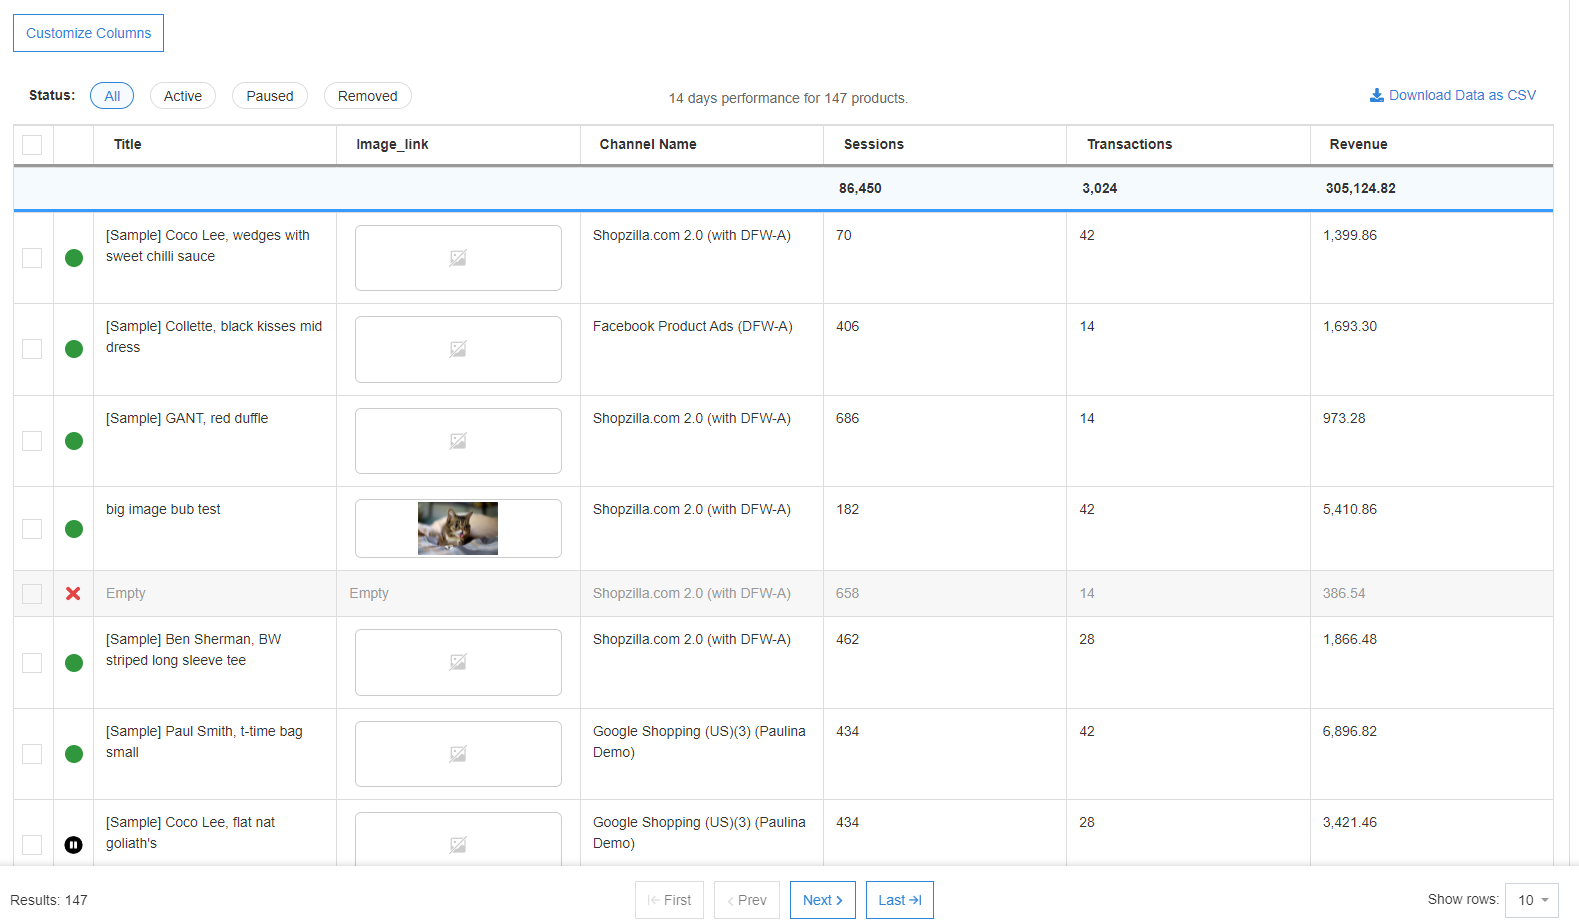Filter by Paused status
Screen dimensions: 1579x920
coord(270,96)
